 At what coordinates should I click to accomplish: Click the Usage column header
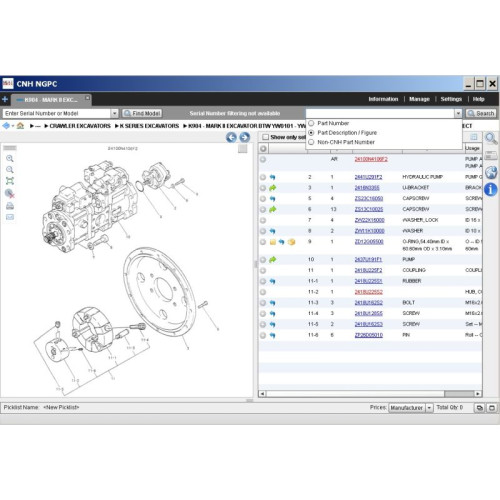473,148
